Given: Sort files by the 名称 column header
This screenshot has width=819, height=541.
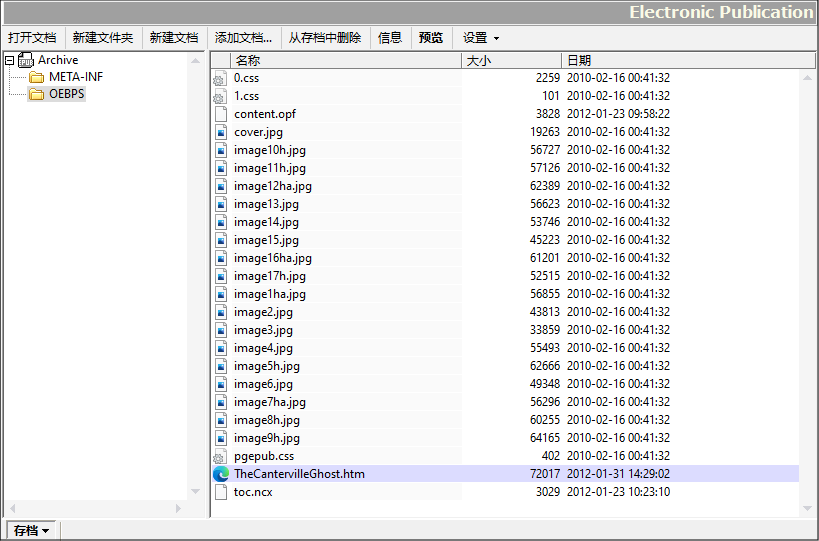Looking at the screenshot, I should [346, 61].
